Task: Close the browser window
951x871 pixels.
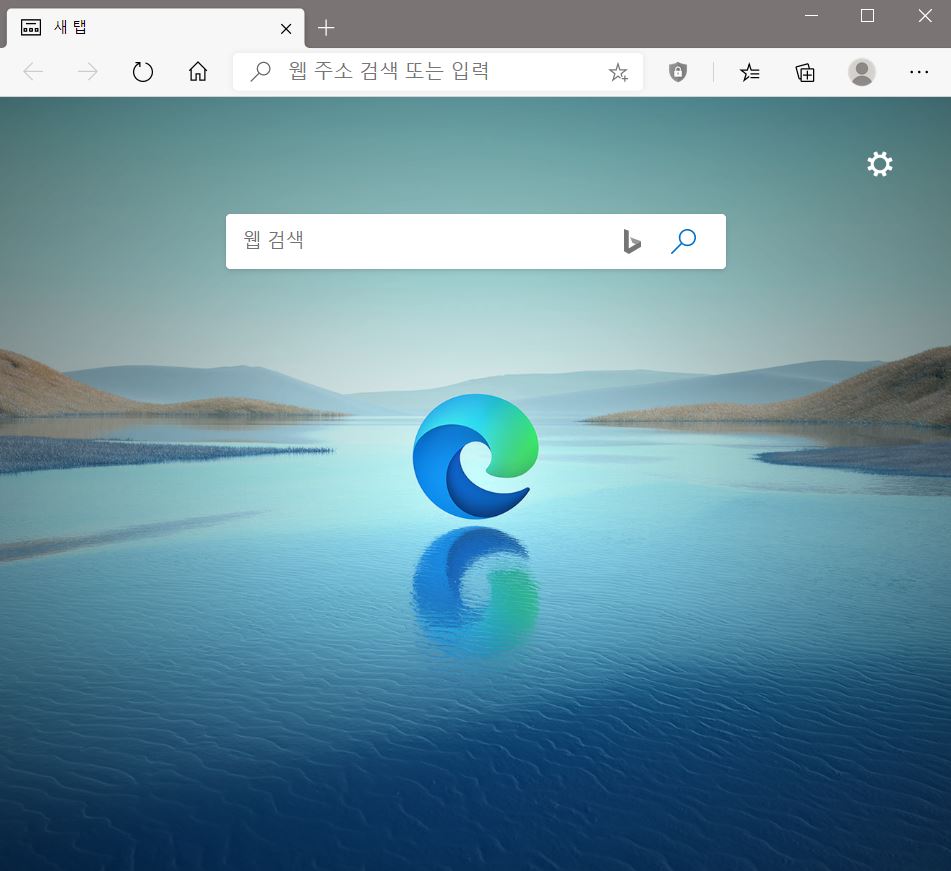Action: 925,15
